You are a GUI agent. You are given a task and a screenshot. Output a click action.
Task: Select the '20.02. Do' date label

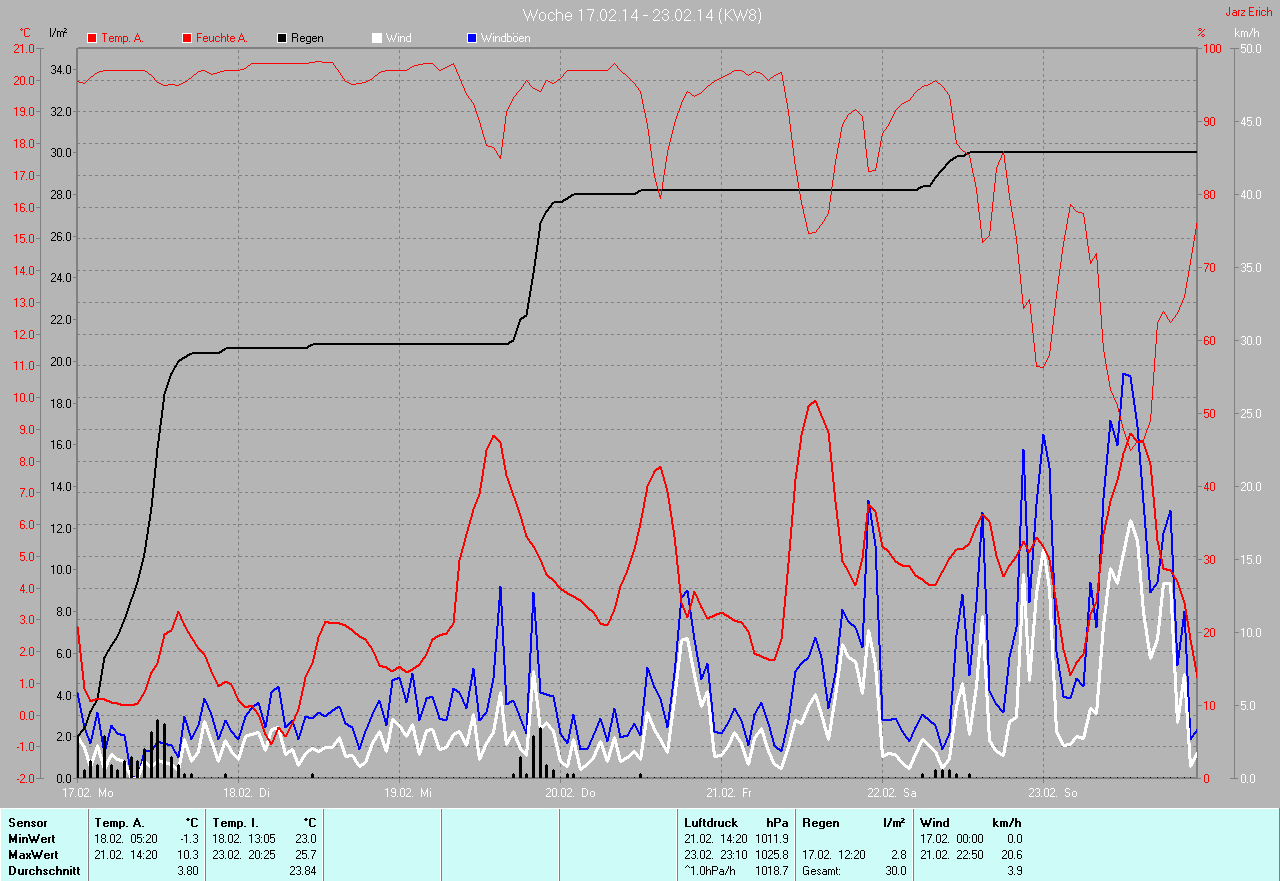(570, 793)
